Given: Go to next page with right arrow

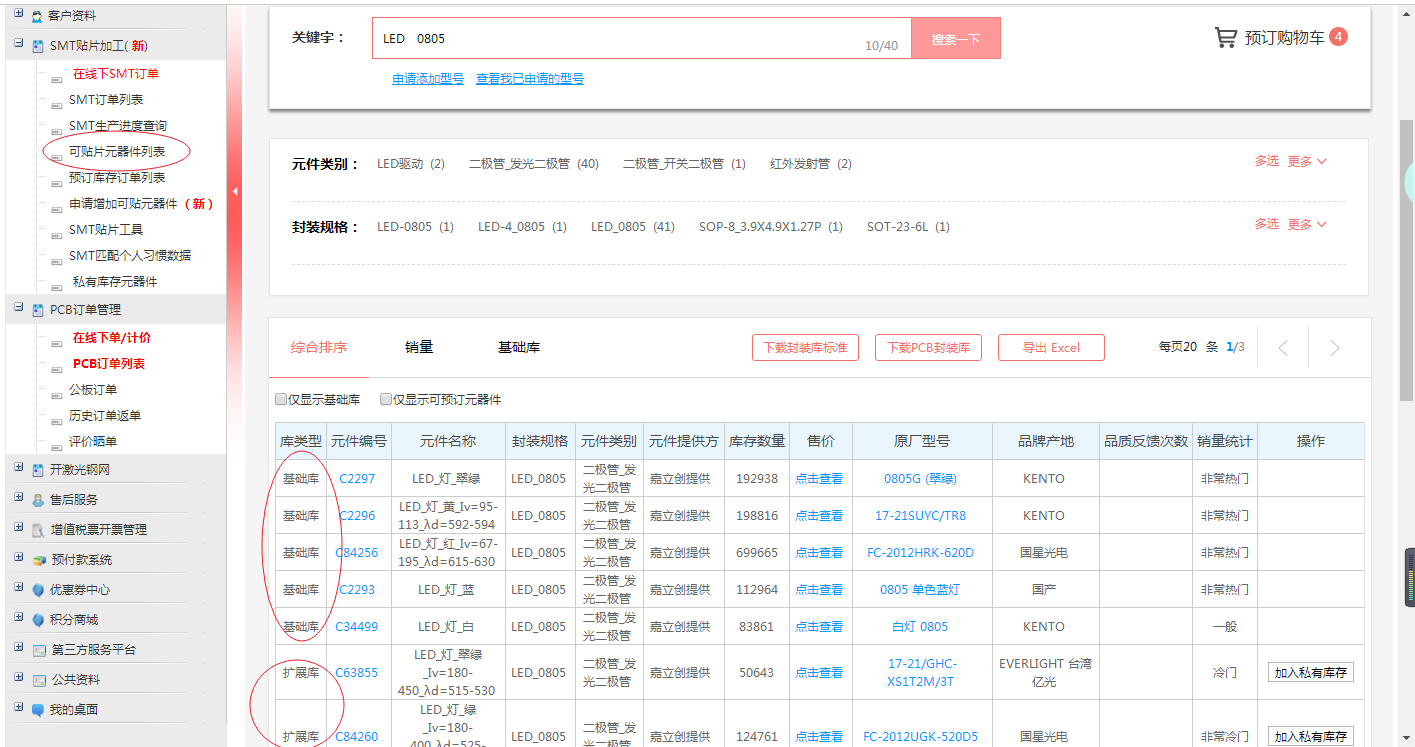Looking at the screenshot, I should (1334, 348).
